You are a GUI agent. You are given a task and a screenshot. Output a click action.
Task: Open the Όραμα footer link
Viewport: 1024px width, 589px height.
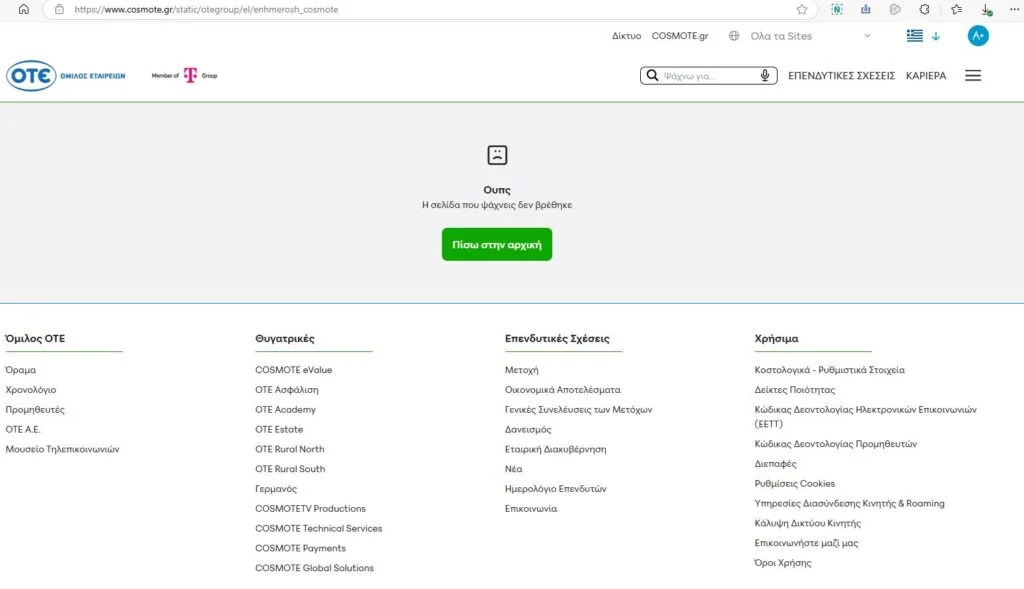[20, 370]
